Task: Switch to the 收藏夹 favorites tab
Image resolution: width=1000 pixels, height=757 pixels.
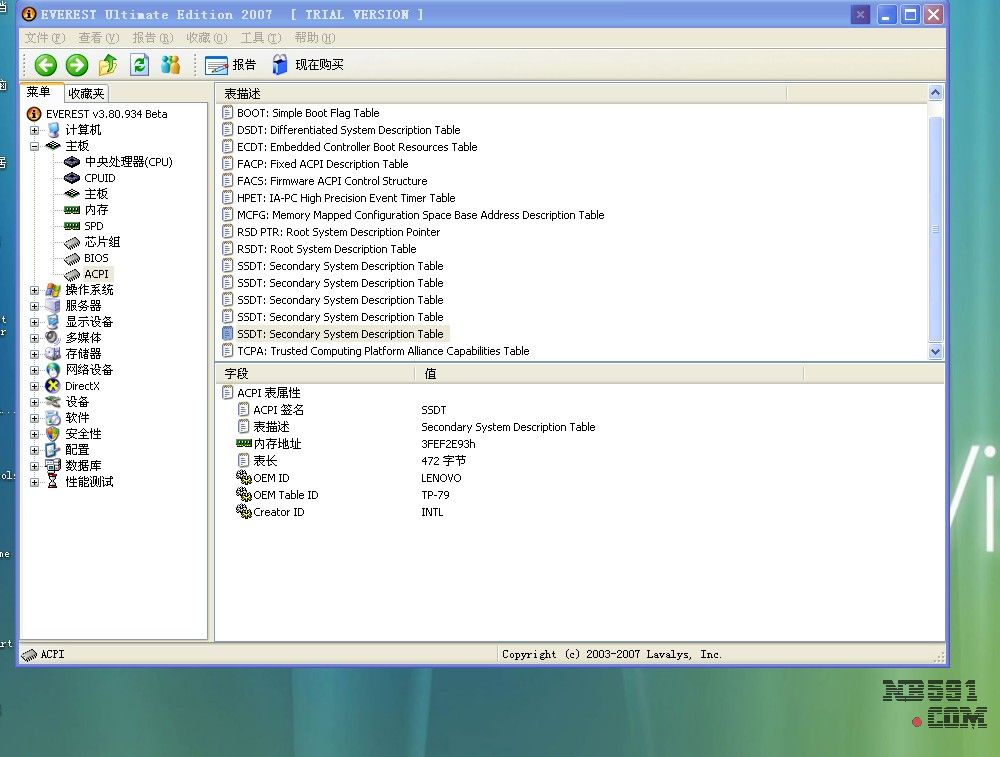Action: tap(86, 93)
